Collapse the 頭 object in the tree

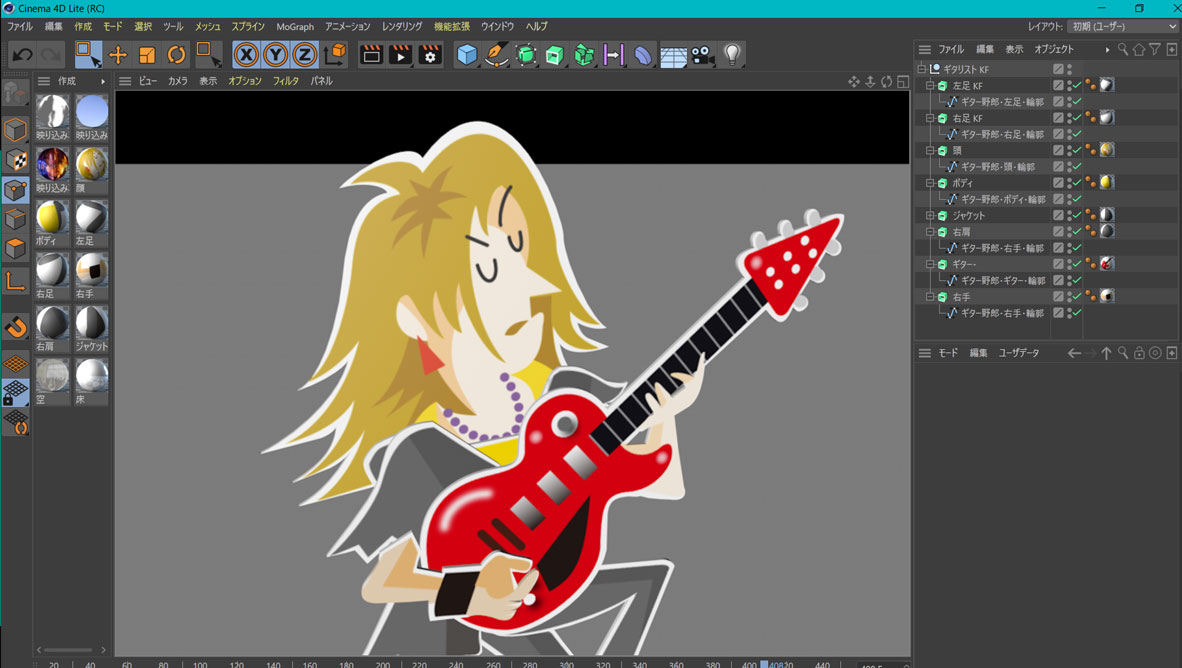[x=930, y=151]
